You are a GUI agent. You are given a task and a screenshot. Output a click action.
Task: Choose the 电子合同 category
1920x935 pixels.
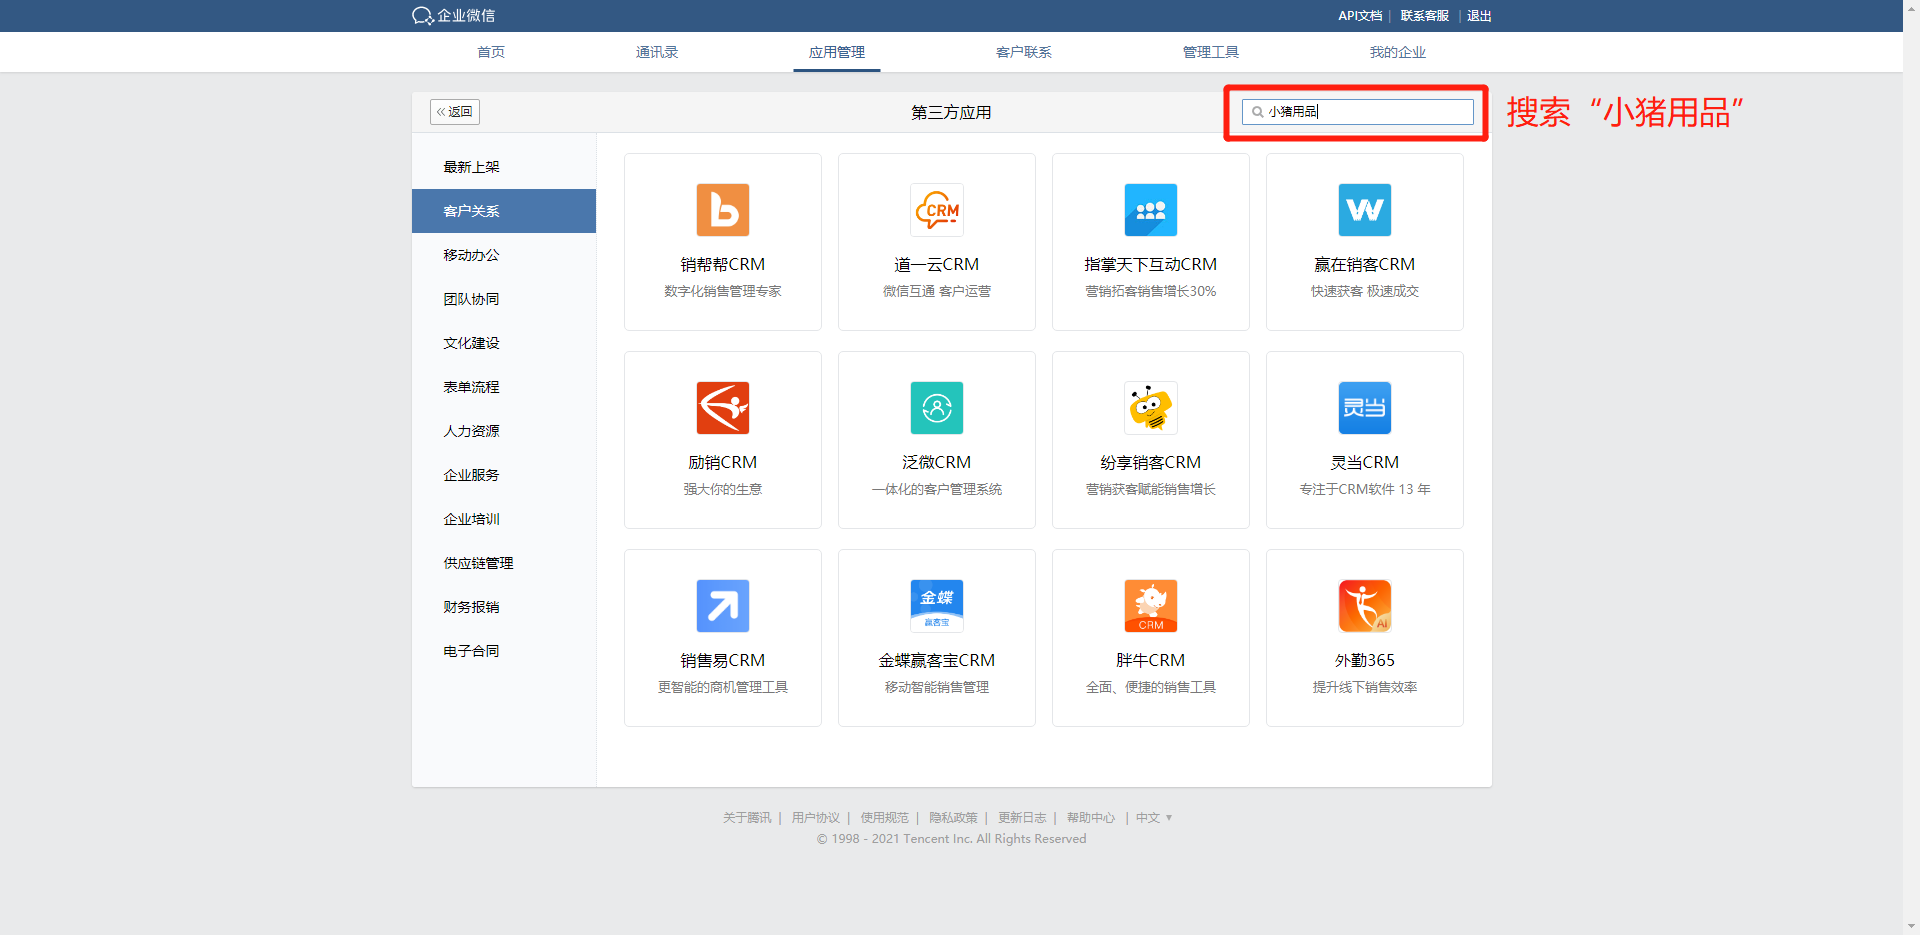tap(504, 651)
